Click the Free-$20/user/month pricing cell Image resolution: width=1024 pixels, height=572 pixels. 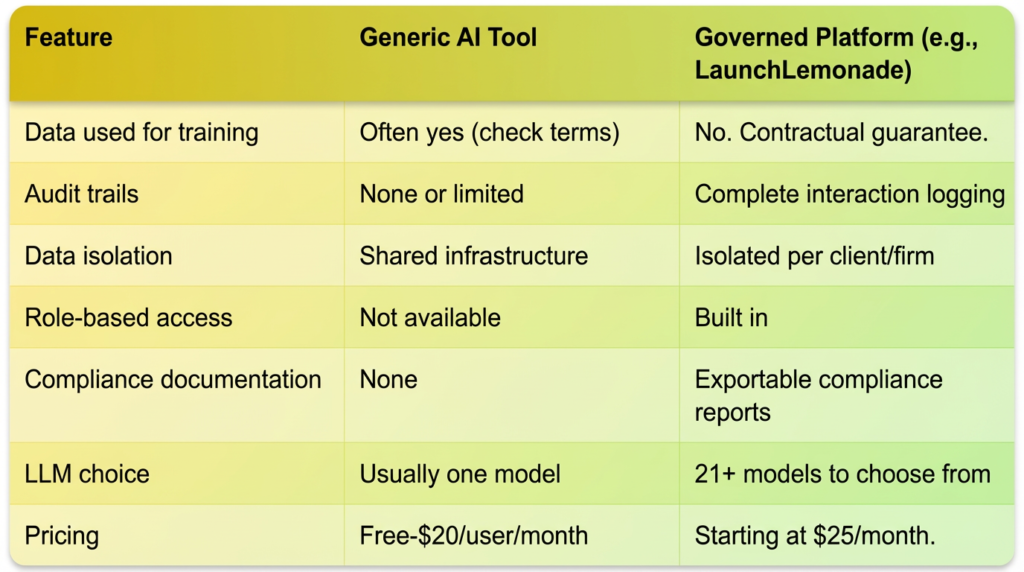[473, 536]
